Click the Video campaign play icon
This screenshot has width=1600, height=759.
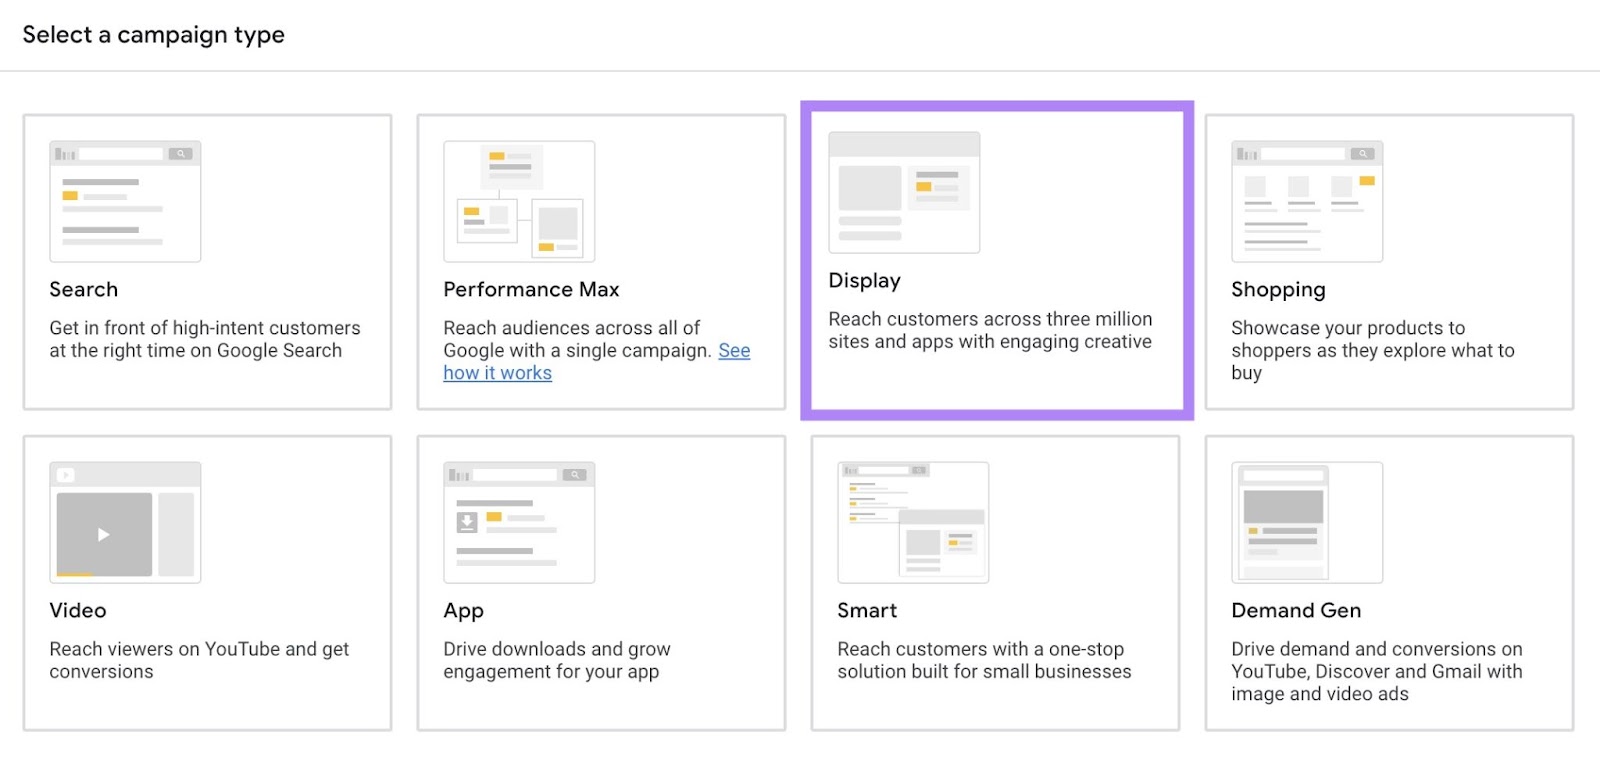point(104,534)
